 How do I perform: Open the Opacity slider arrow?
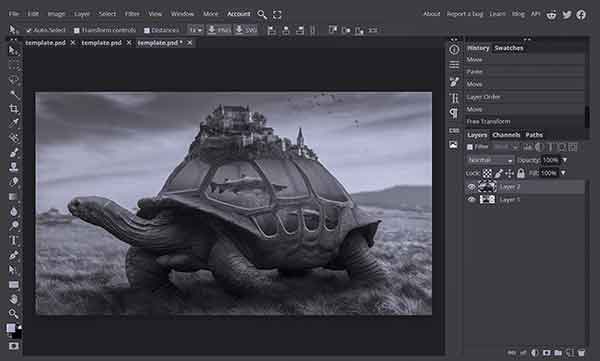(x=564, y=160)
